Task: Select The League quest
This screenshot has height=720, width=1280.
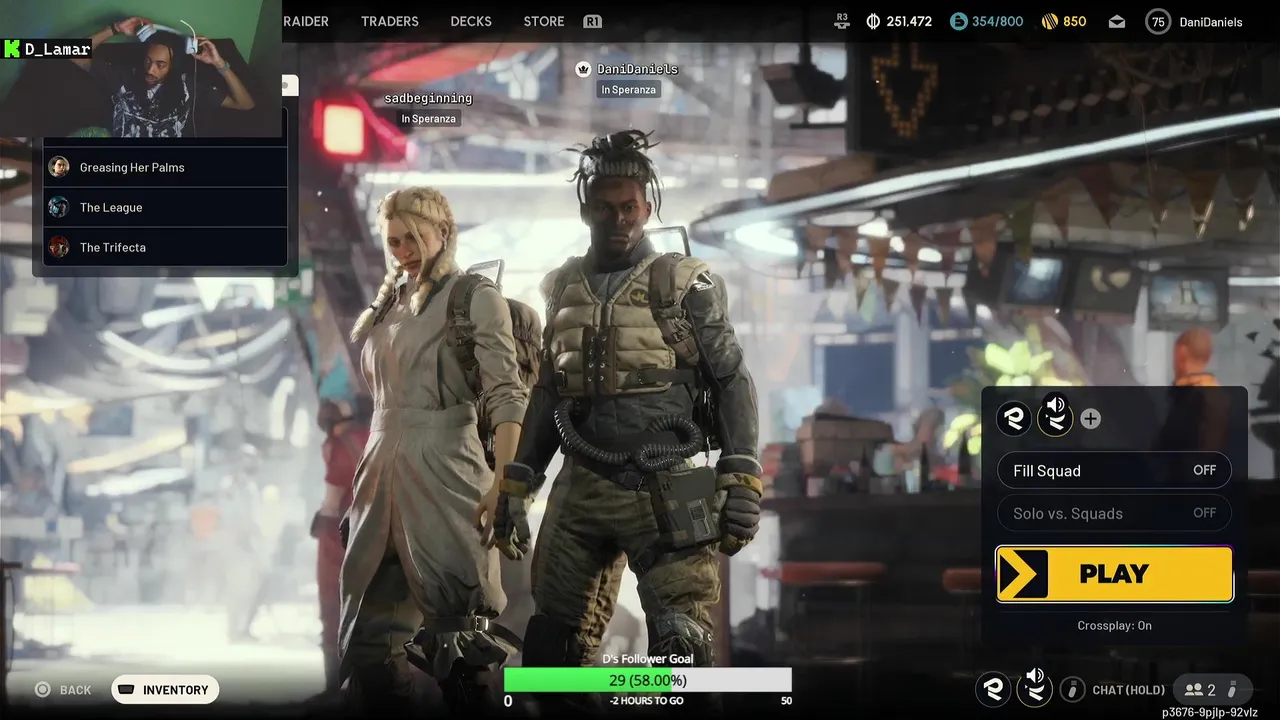Action: (x=165, y=207)
